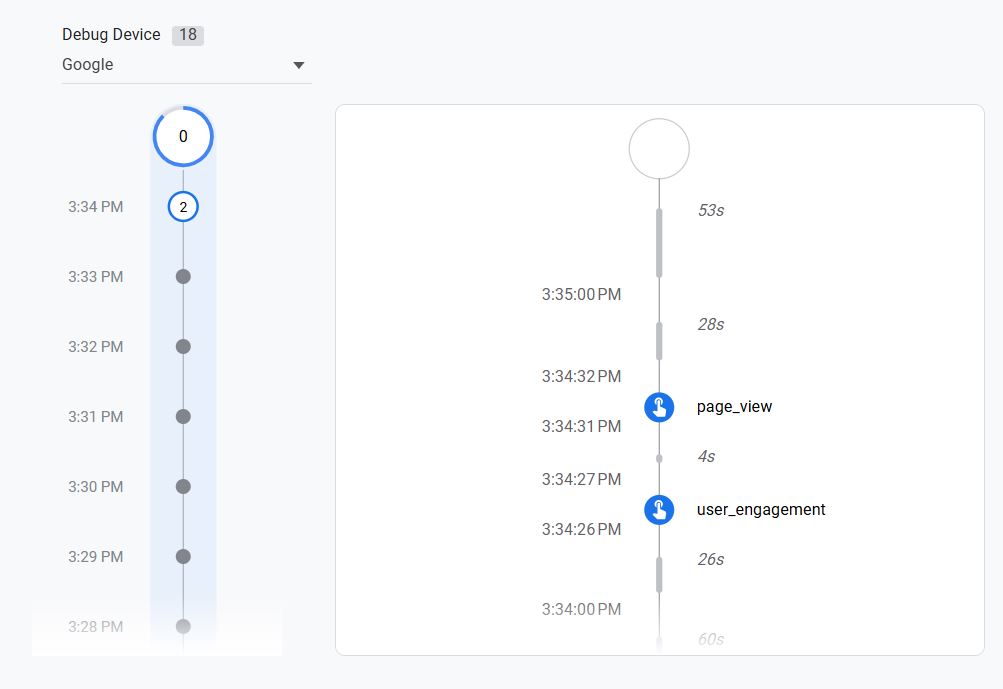The width and height of the screenshot is (1003, 689).
Task: Click the page_view event icon
Action: 659,407
